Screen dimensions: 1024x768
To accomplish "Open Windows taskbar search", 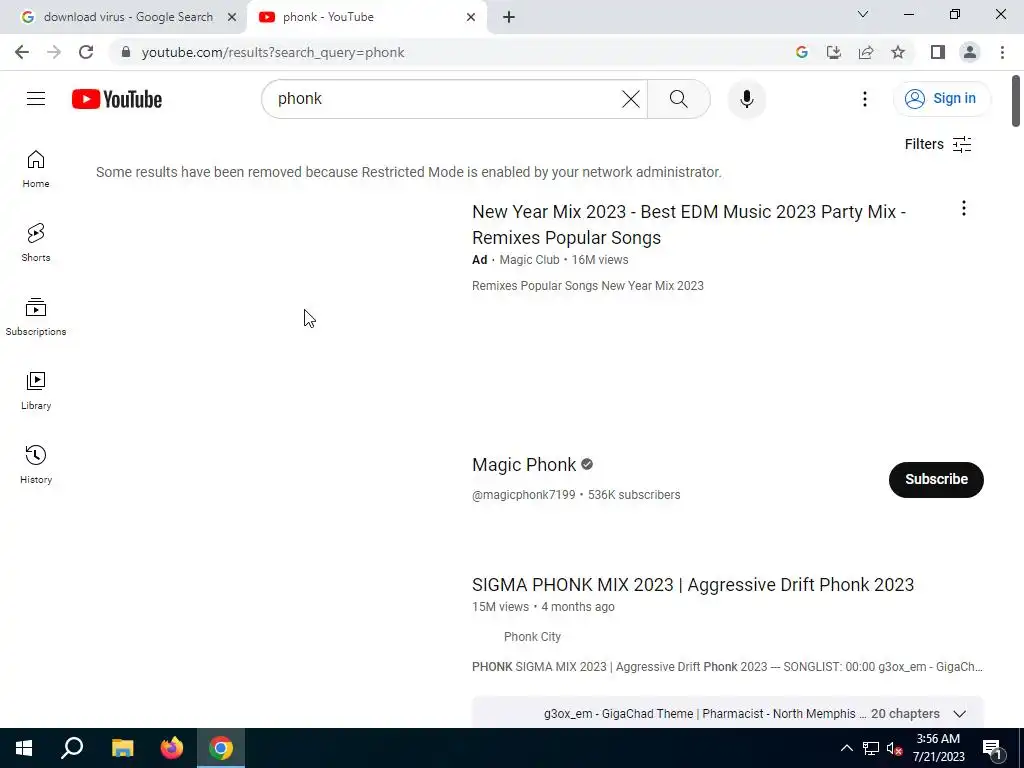I will click(x=72, y=748).
